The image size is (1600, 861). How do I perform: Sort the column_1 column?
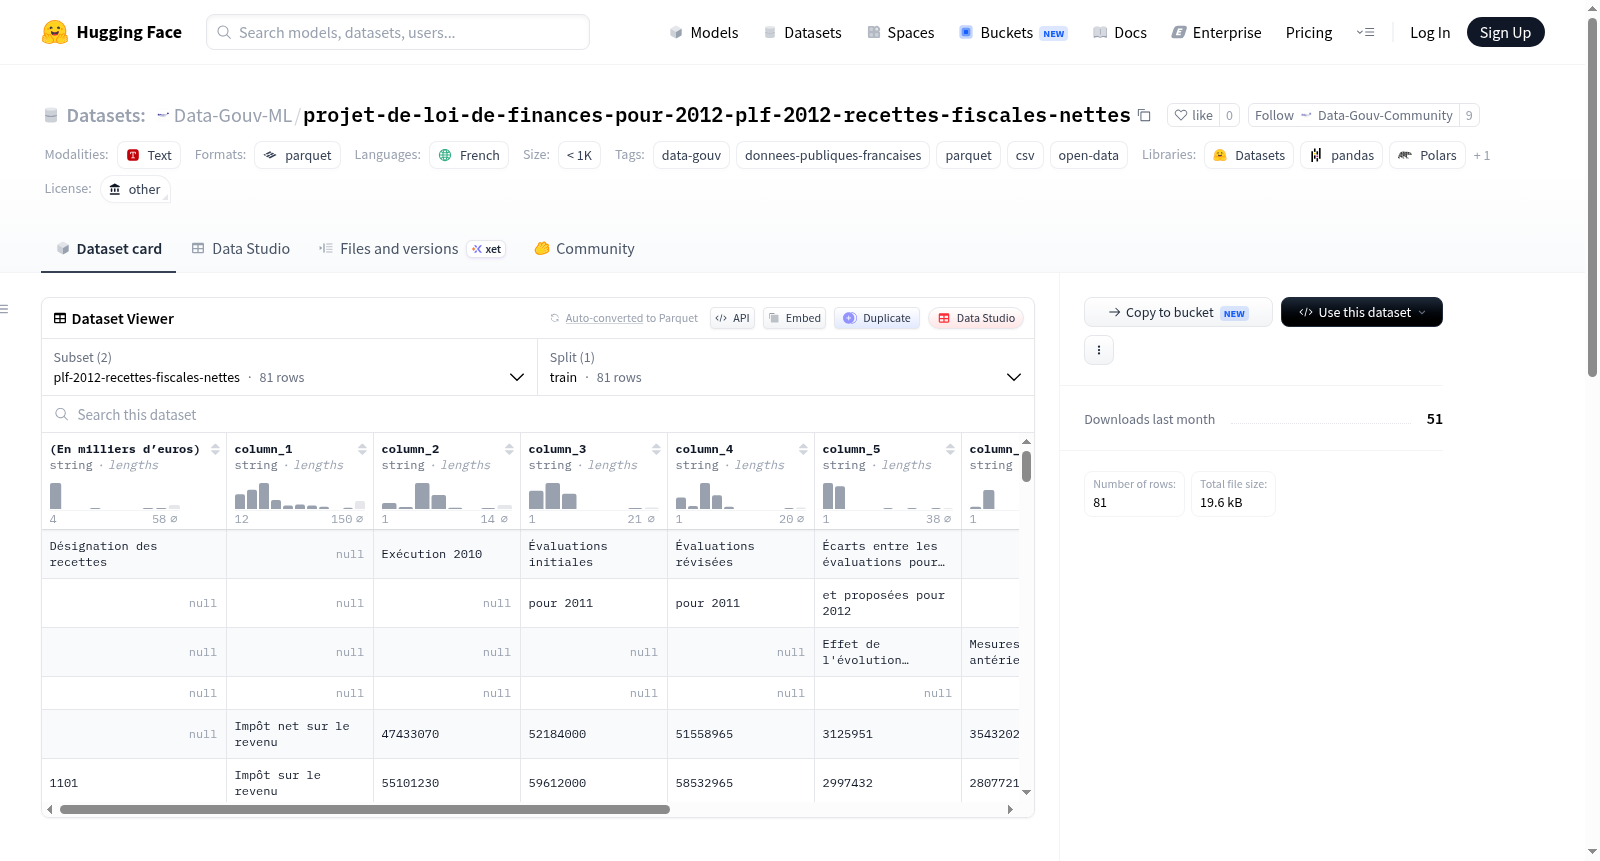pos(362,449)
